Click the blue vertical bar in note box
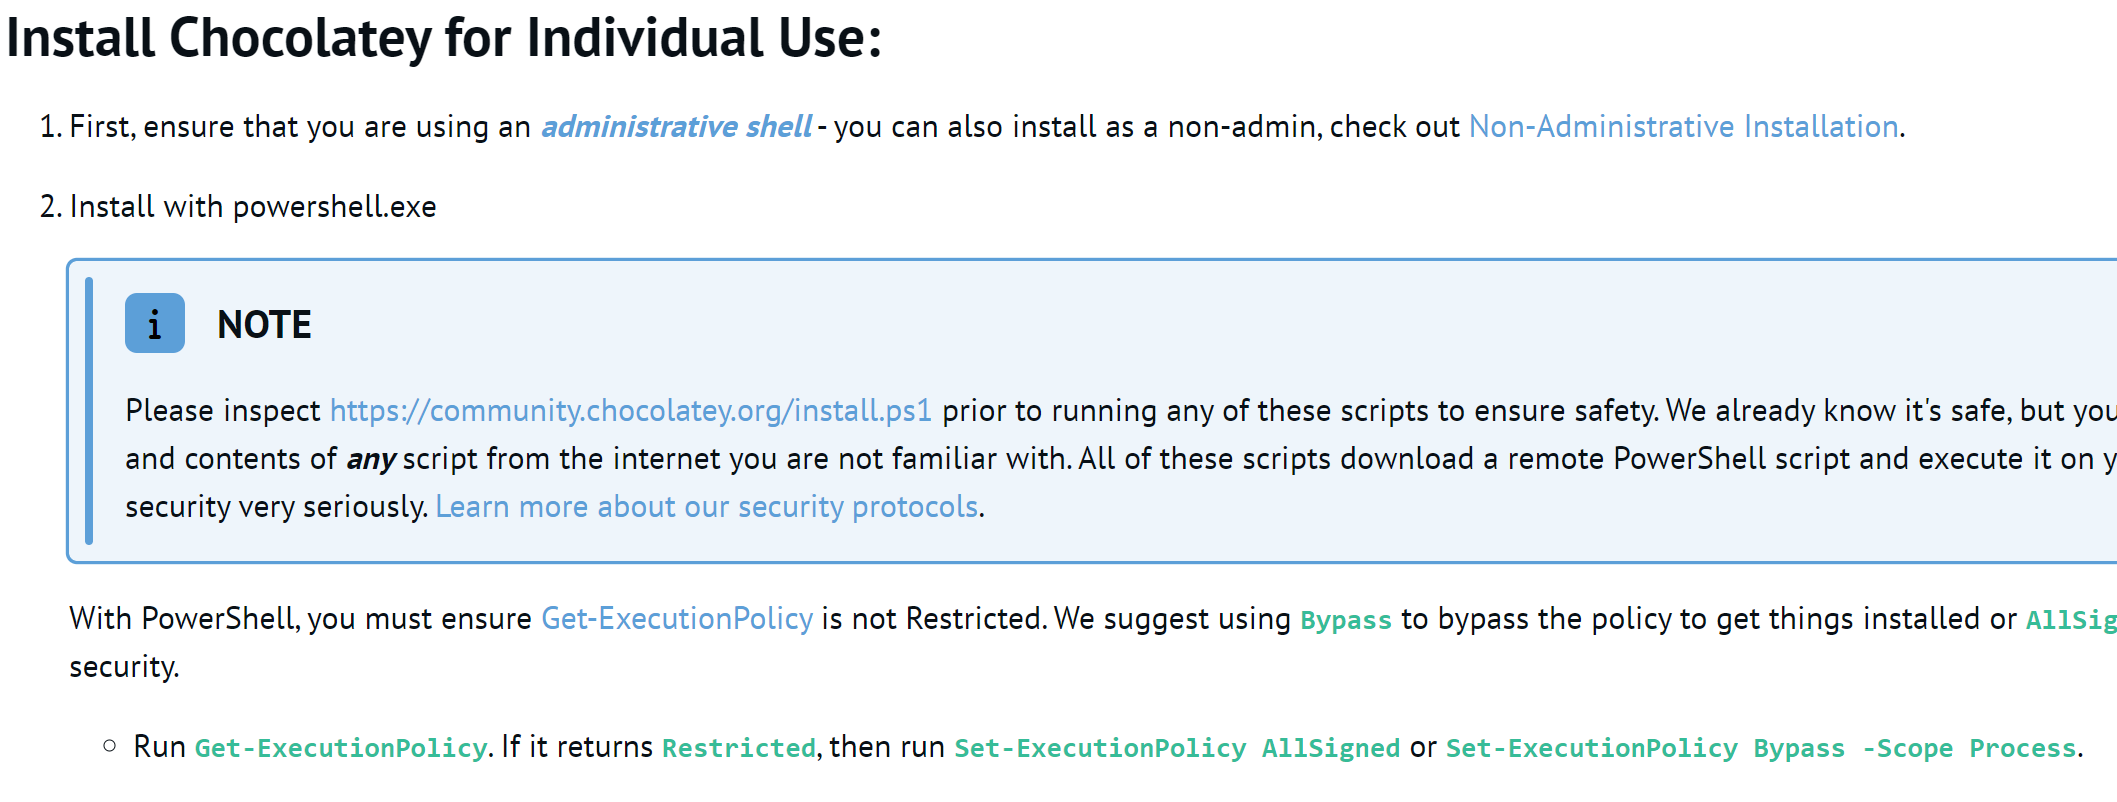The width and height of the screenshot is (2117, 802). 89,411
